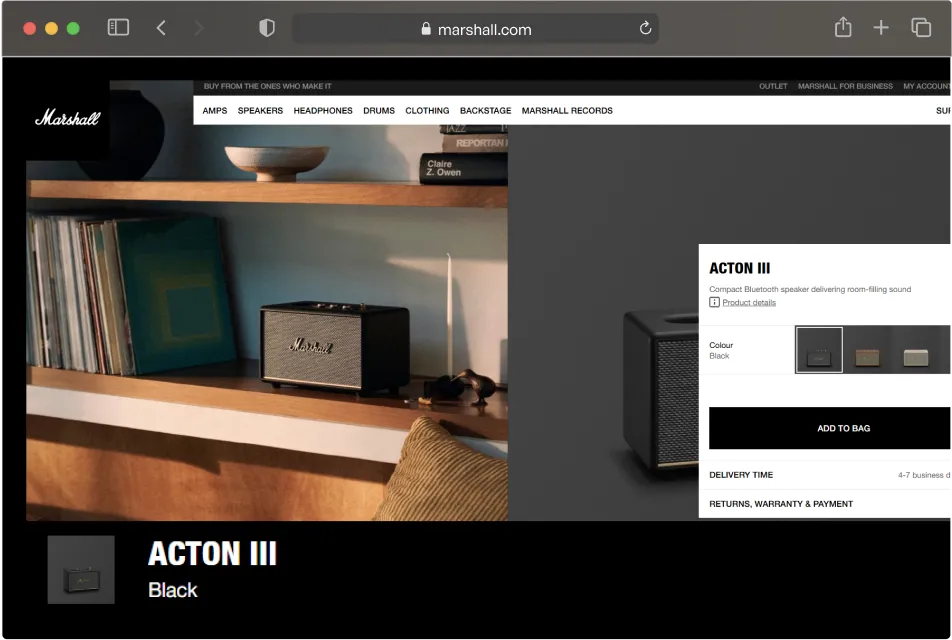Open the Speakers menu
Screen dimensions: 952x640
[x=260, y=111]
